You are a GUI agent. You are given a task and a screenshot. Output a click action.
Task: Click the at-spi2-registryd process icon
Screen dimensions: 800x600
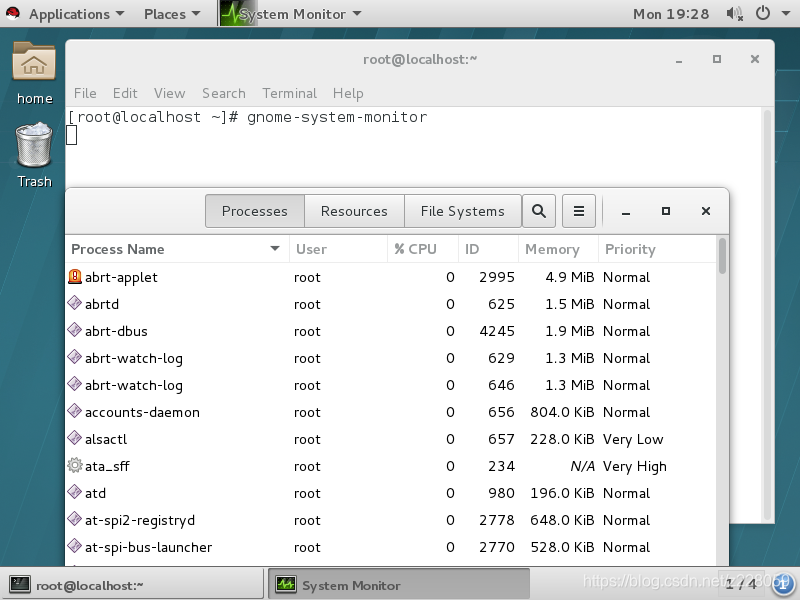click(x=74, y=519)
